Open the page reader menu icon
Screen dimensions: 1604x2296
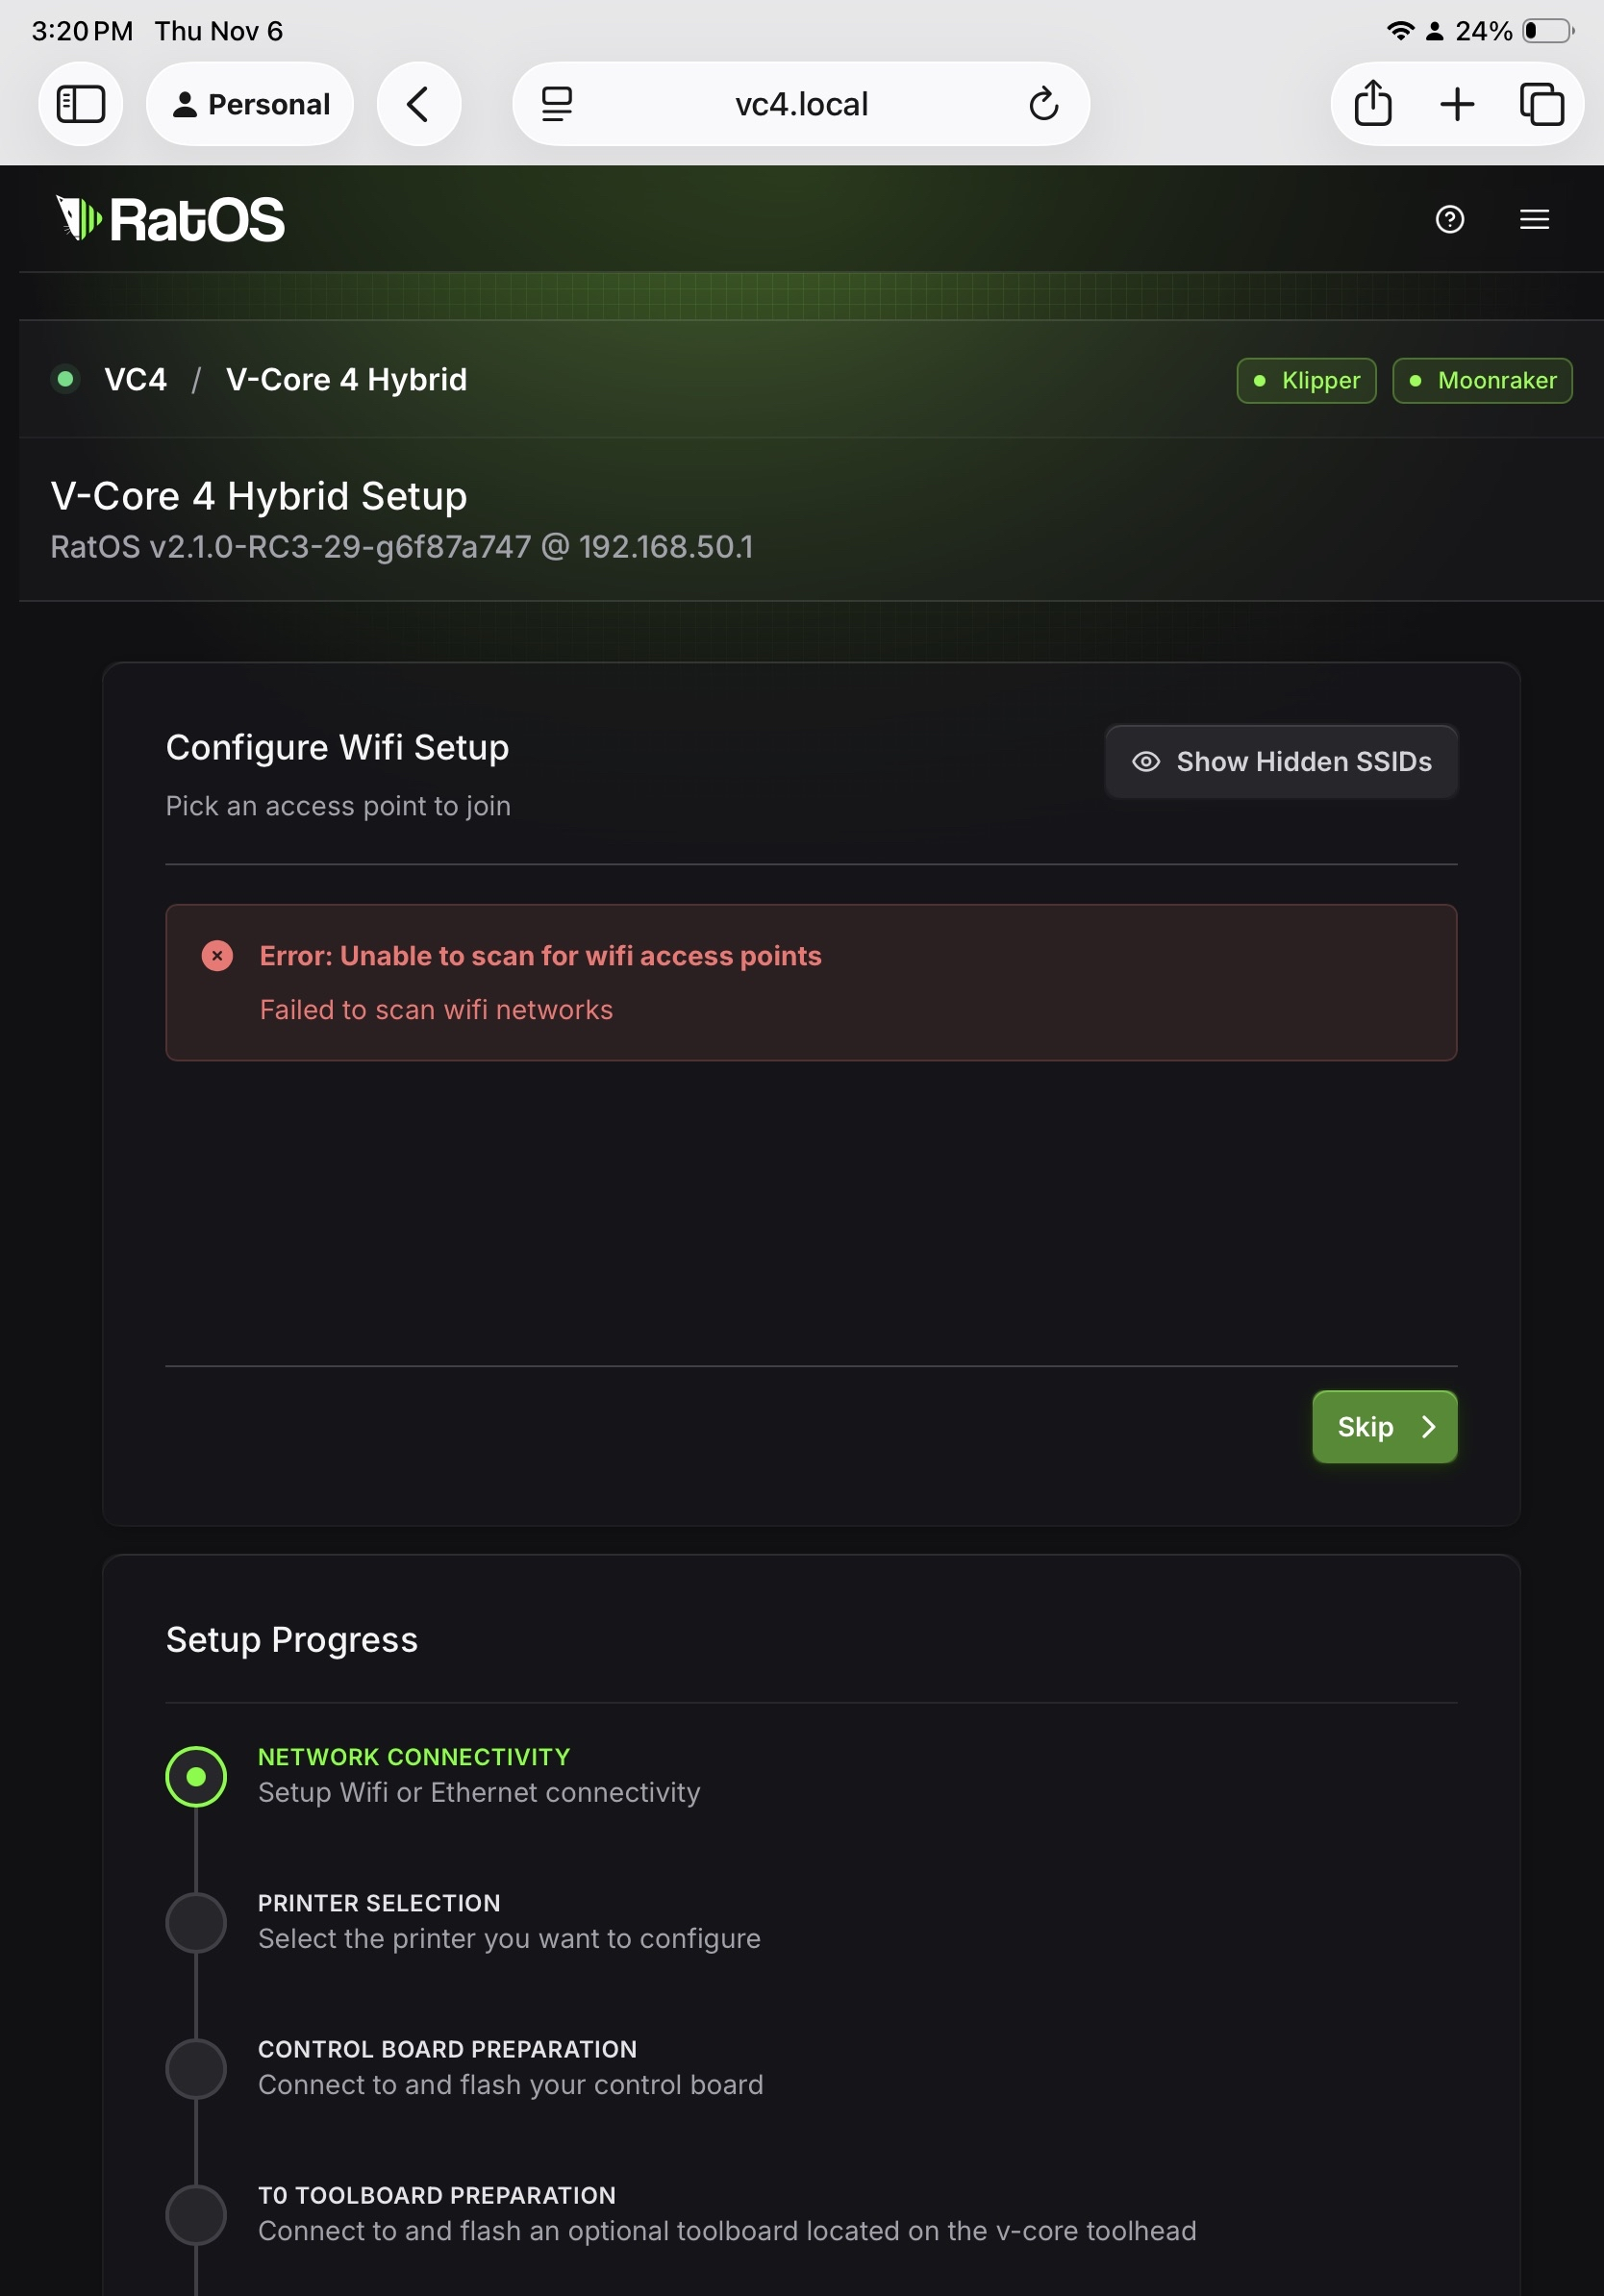[557, 104]
